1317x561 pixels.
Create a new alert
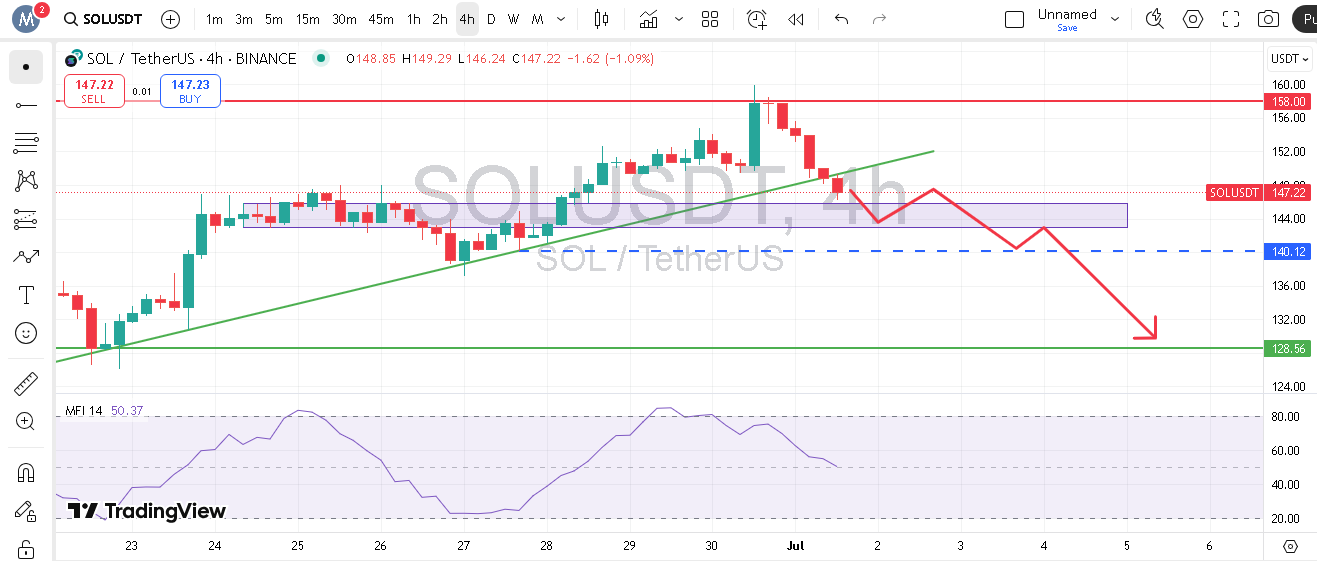[757, 19]
